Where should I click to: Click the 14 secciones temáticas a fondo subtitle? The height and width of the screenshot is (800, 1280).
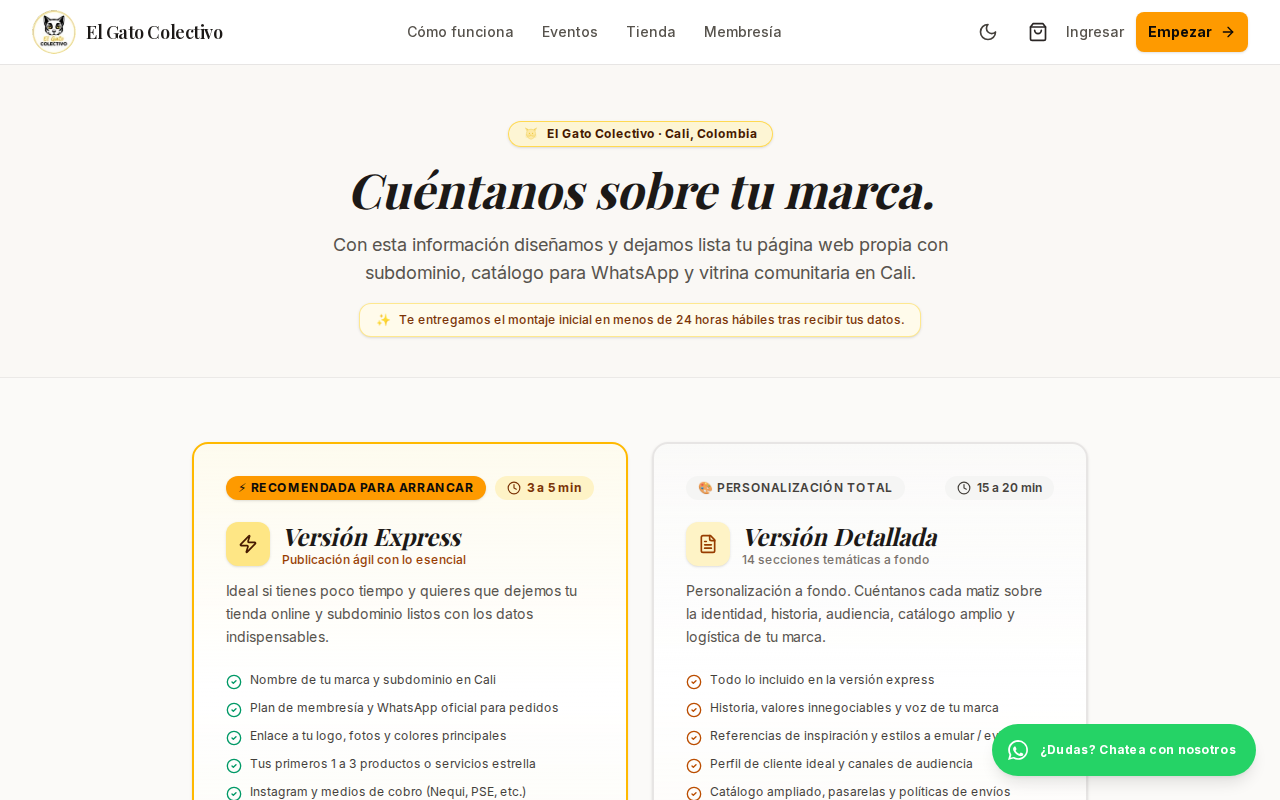pyautogui.click(x=836, y=560)
